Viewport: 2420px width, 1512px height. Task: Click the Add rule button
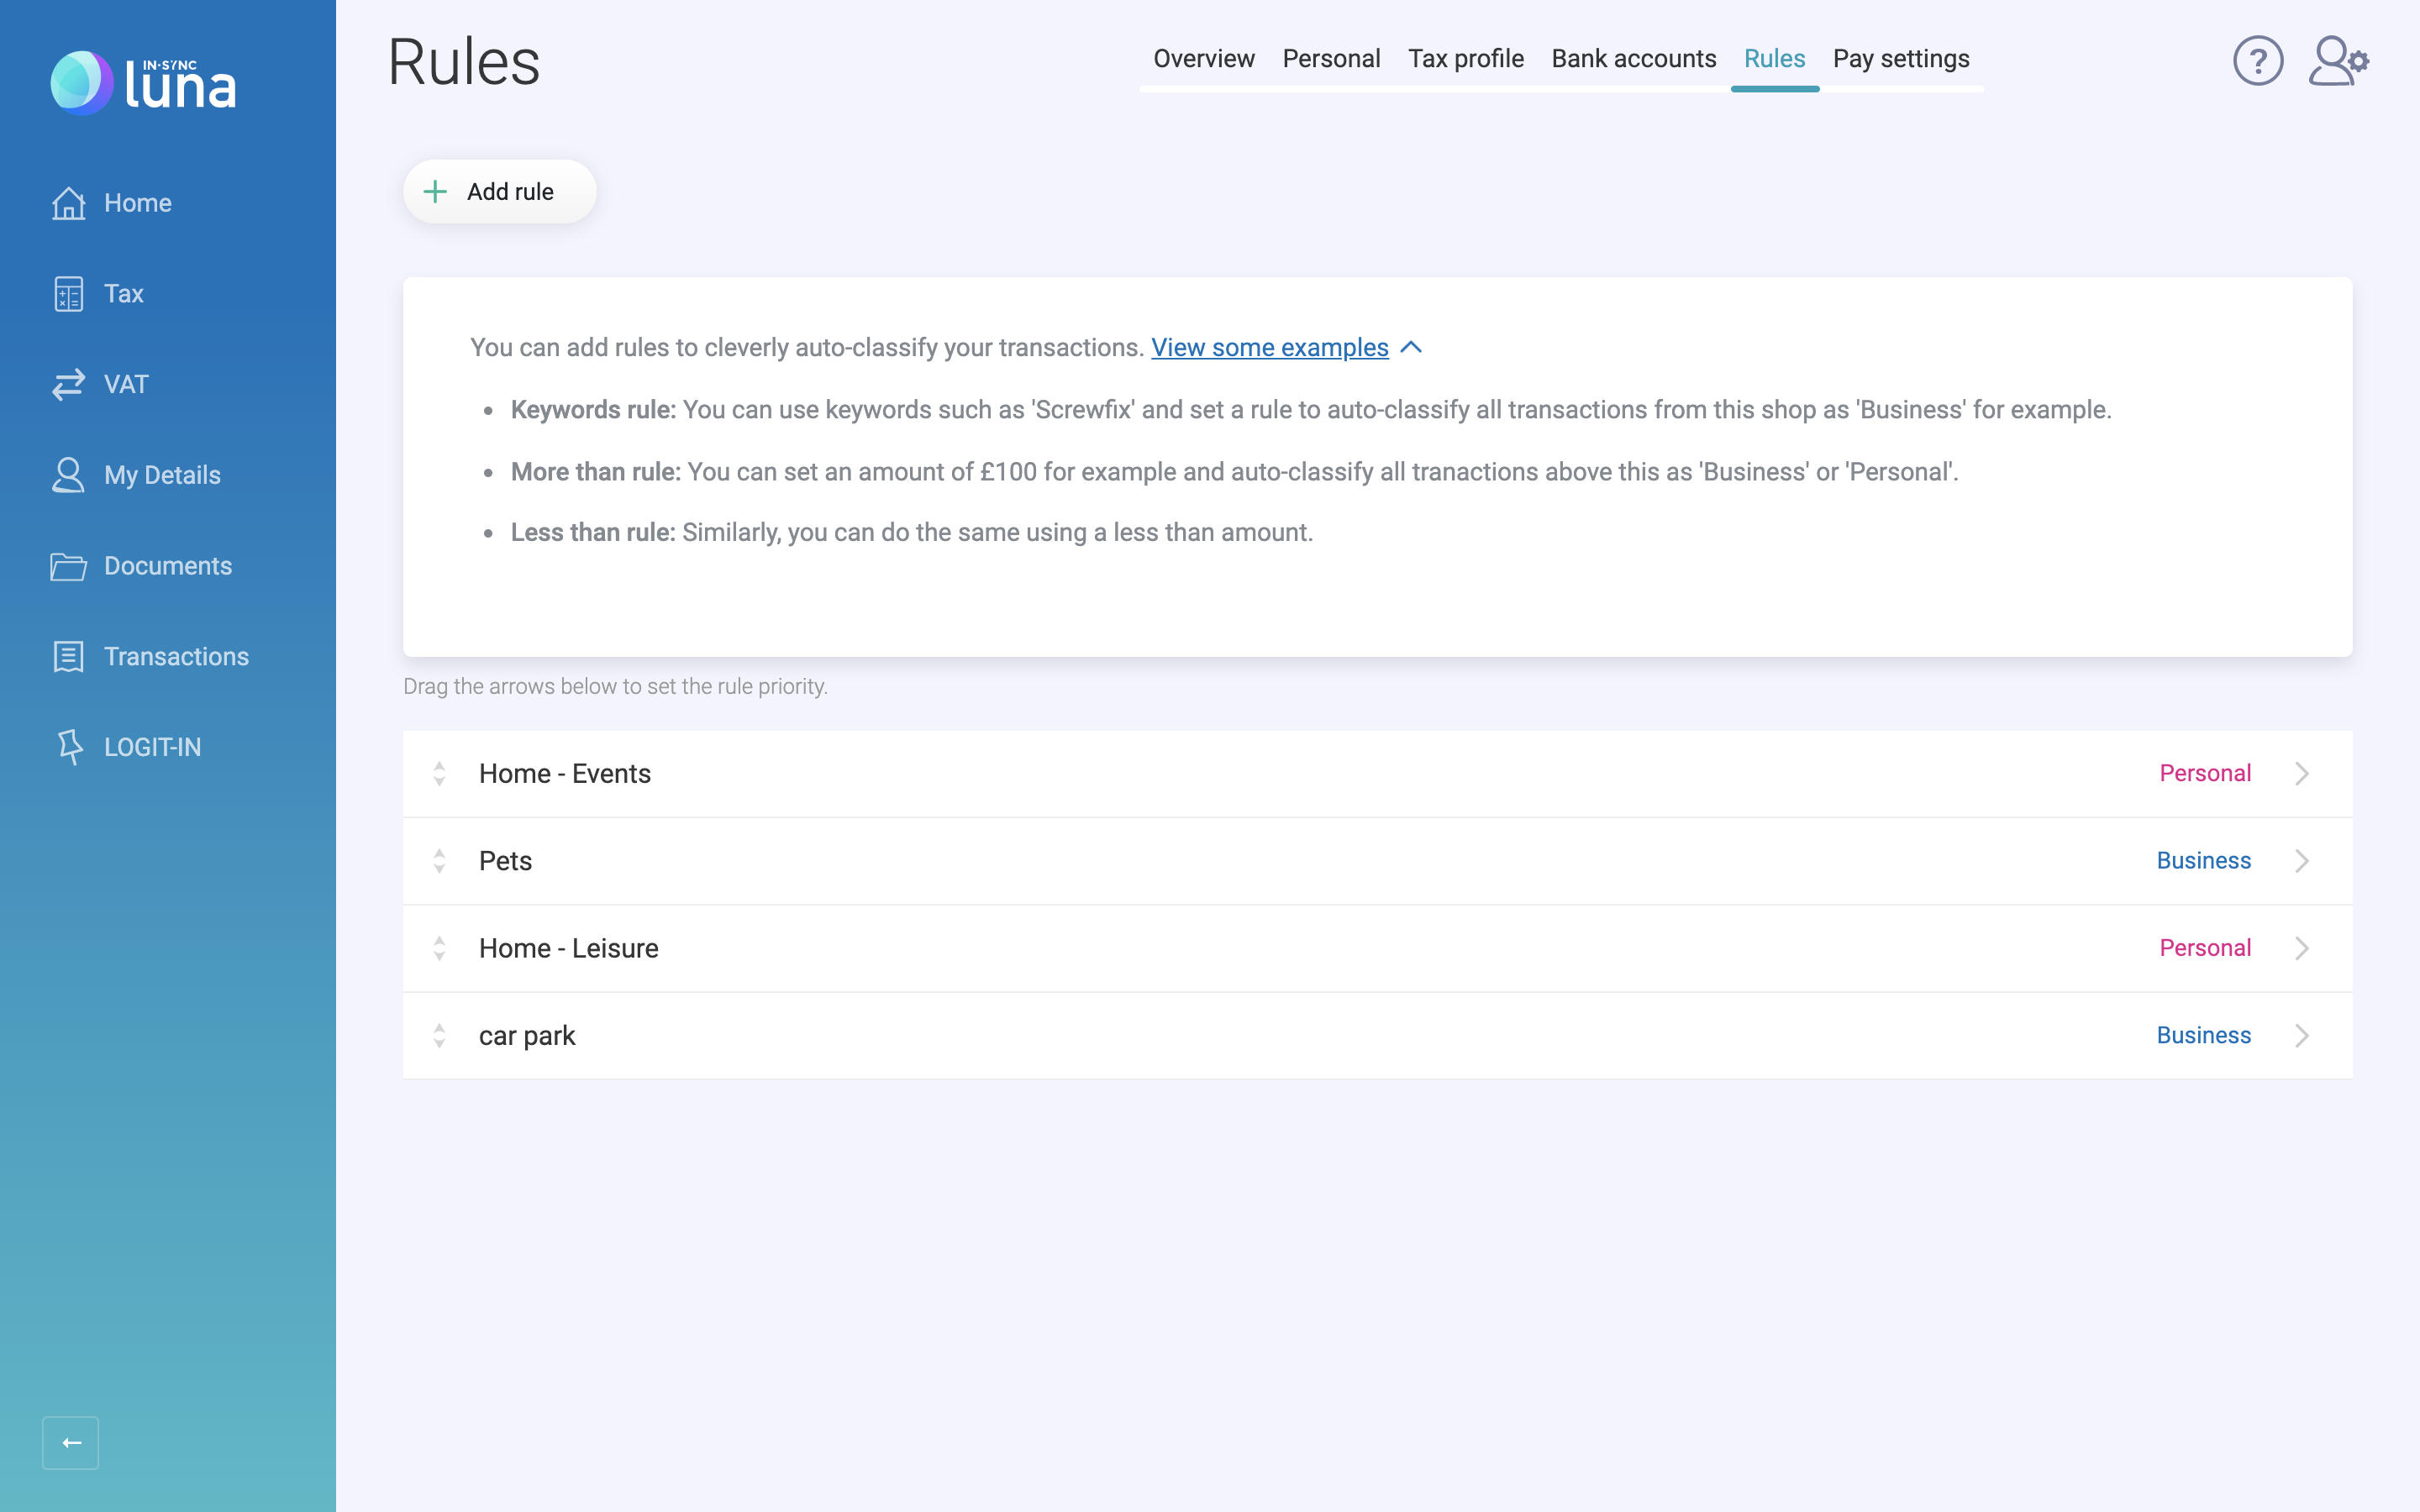(499, 192)
